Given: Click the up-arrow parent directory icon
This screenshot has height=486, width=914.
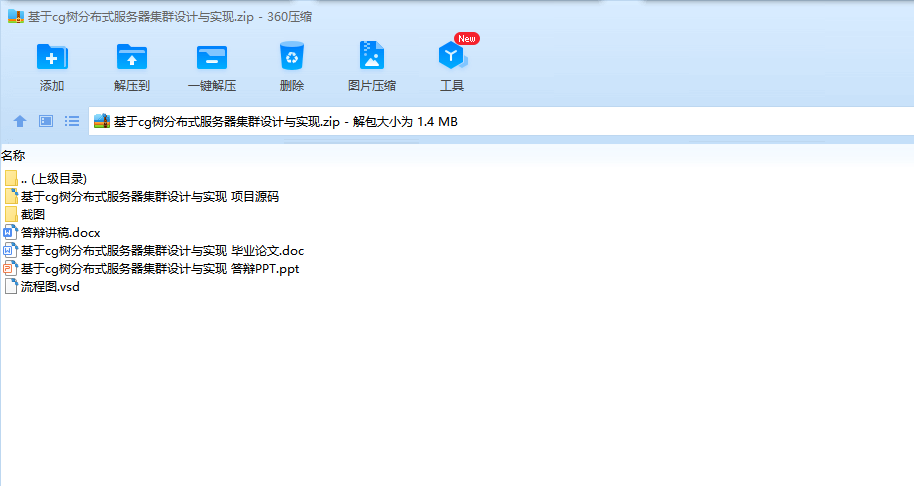Looking at the screenshot, I should pyautogui.click(x=20, y=121).
